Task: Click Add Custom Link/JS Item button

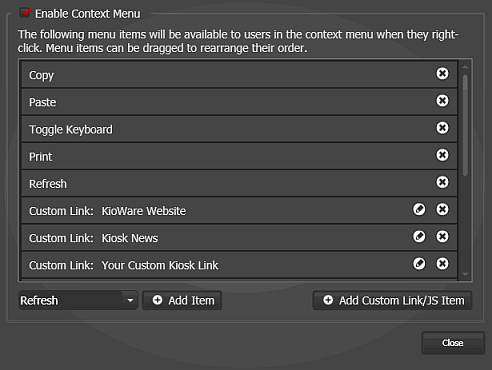Action: pyautogui.click(x=392, y=300)
